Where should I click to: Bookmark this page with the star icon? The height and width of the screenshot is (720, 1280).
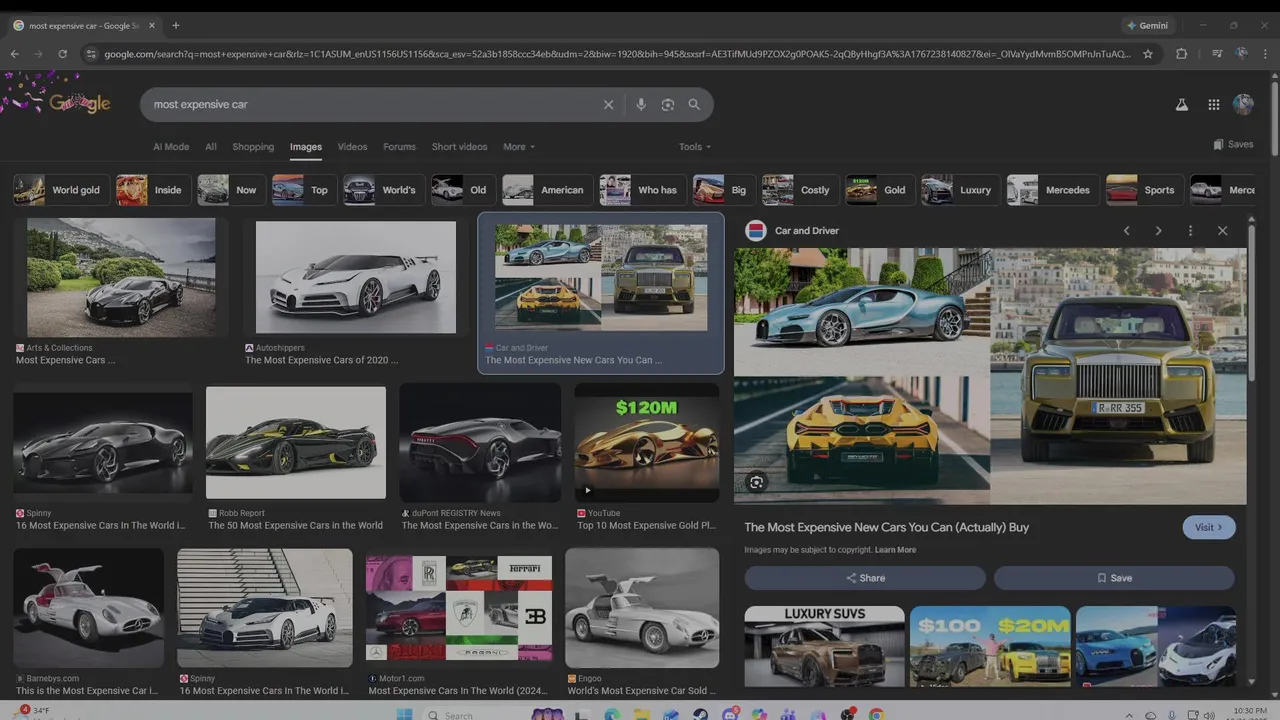(x=1148, y=54)
